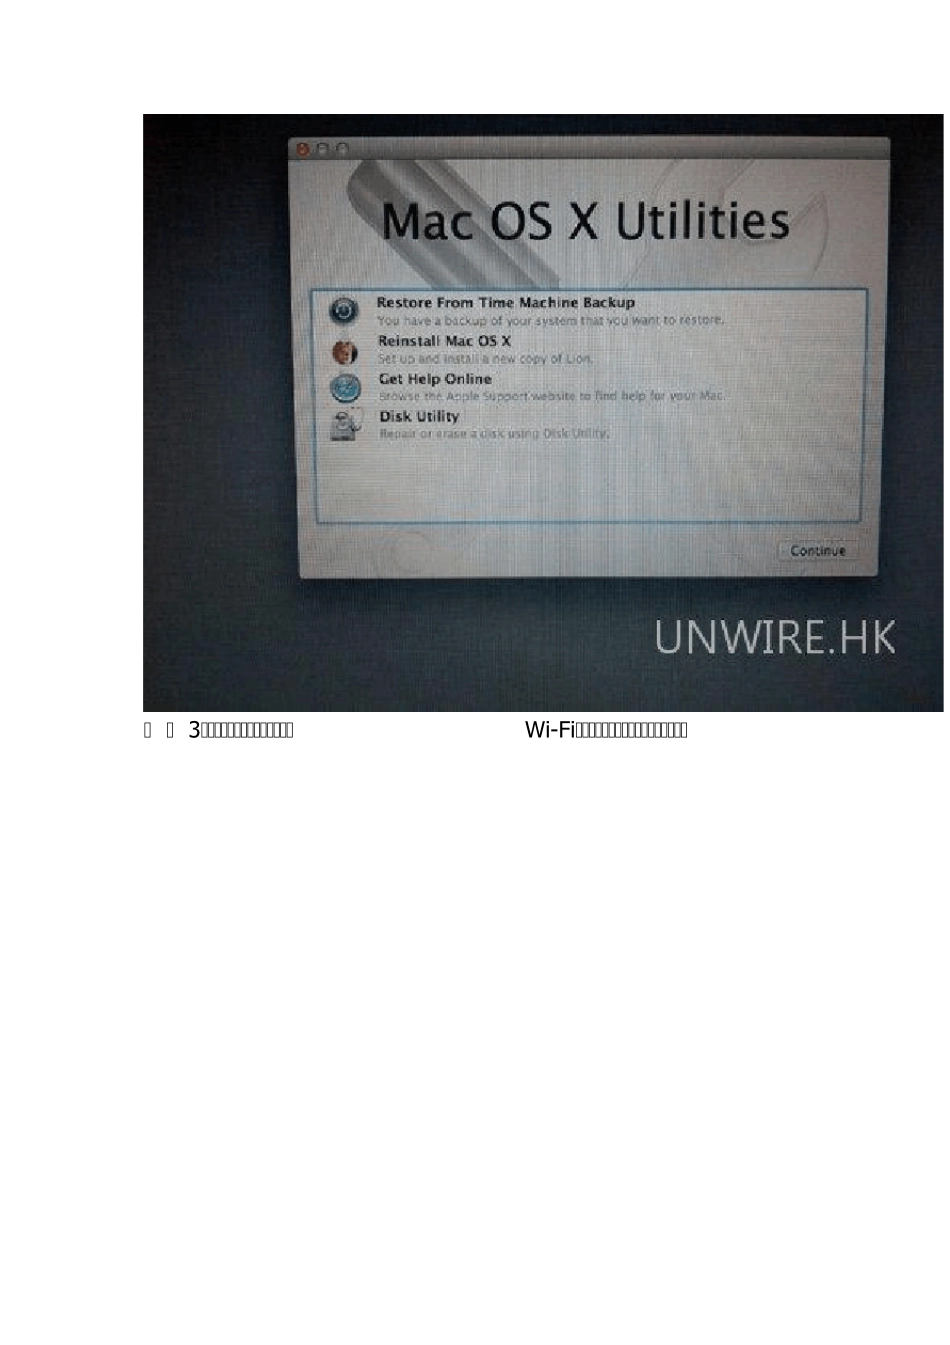Close the Mac OS X Utilities window
The height and width of the screenshot is (1345, 950).
coord(302,149)
